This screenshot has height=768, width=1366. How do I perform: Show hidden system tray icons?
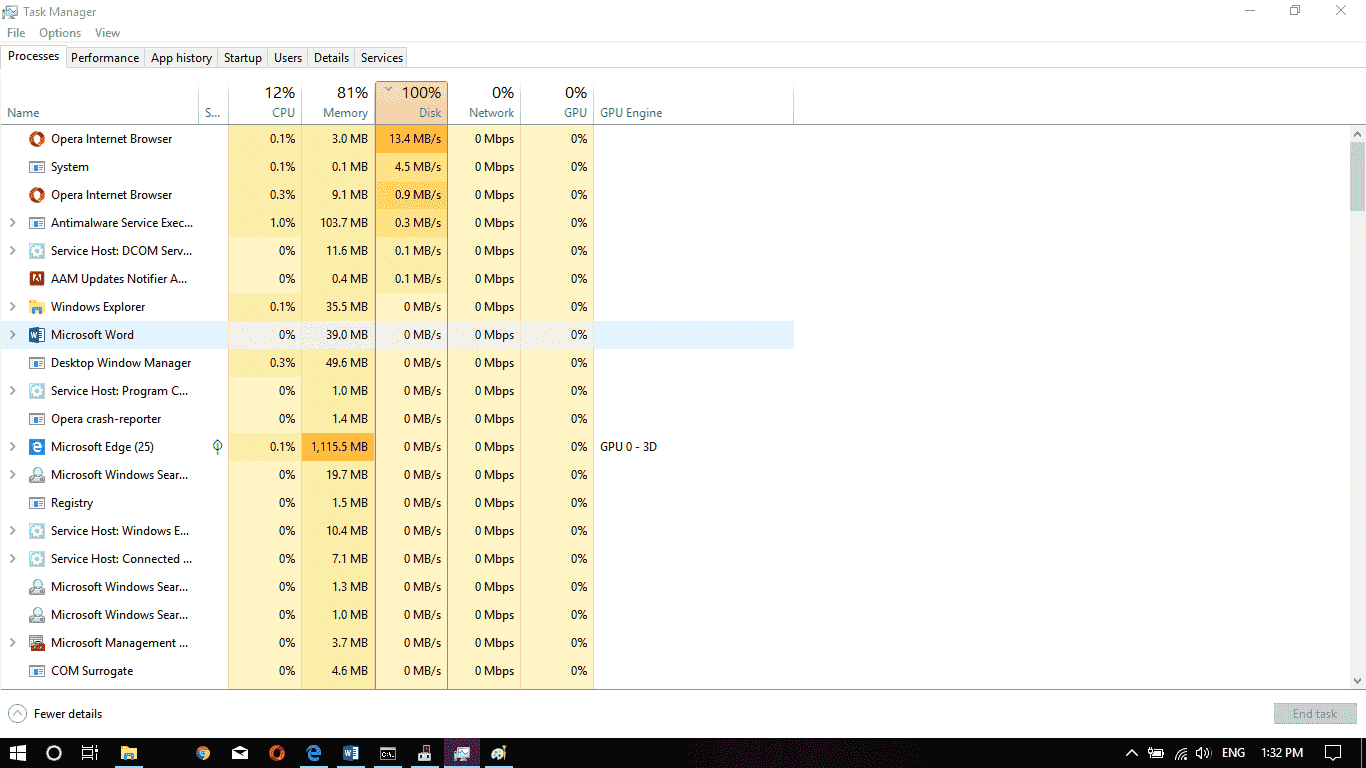point(1131,753)
